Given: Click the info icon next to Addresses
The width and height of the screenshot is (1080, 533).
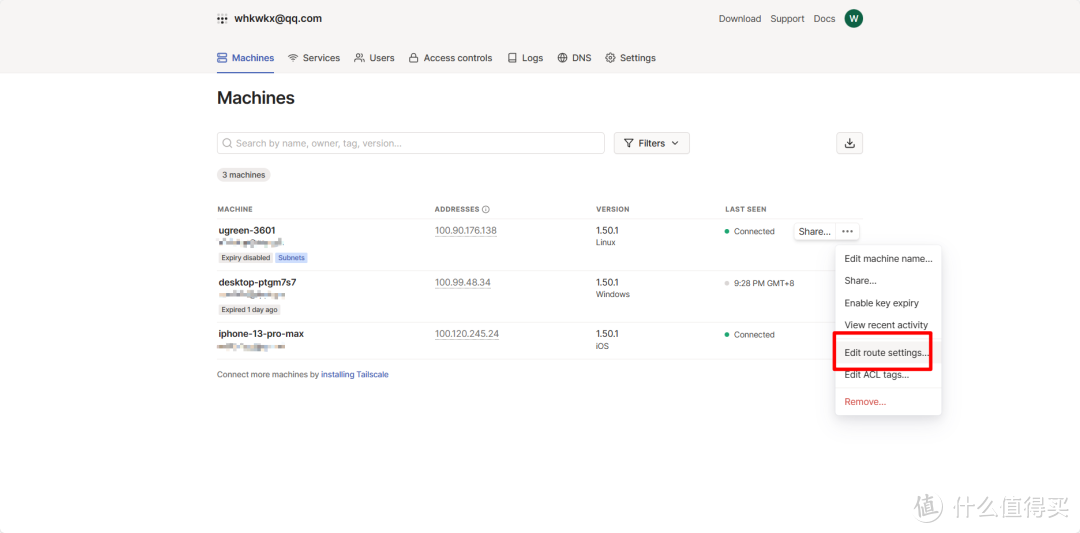Looking at the screenshot, I should coord(486,209).
